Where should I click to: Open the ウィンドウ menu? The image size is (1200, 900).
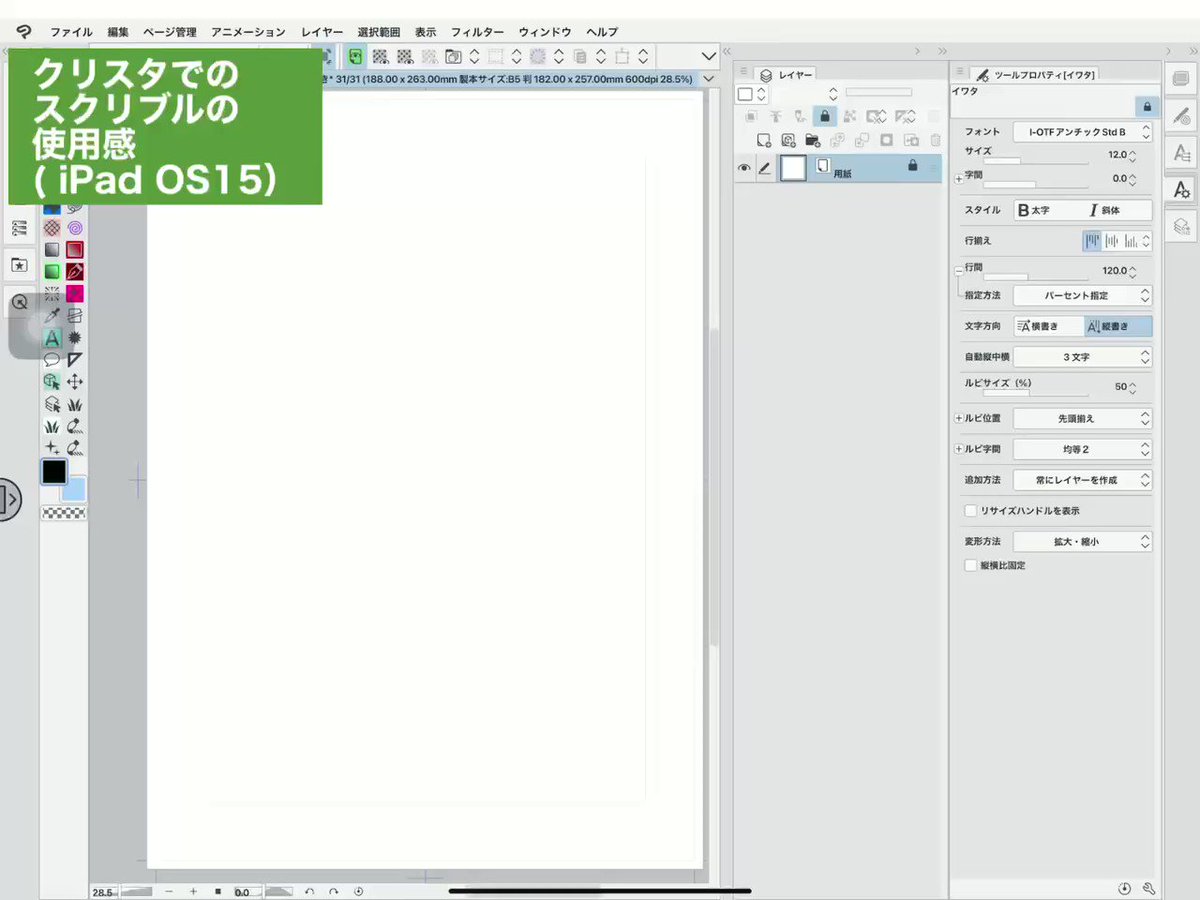coord(545,32)
